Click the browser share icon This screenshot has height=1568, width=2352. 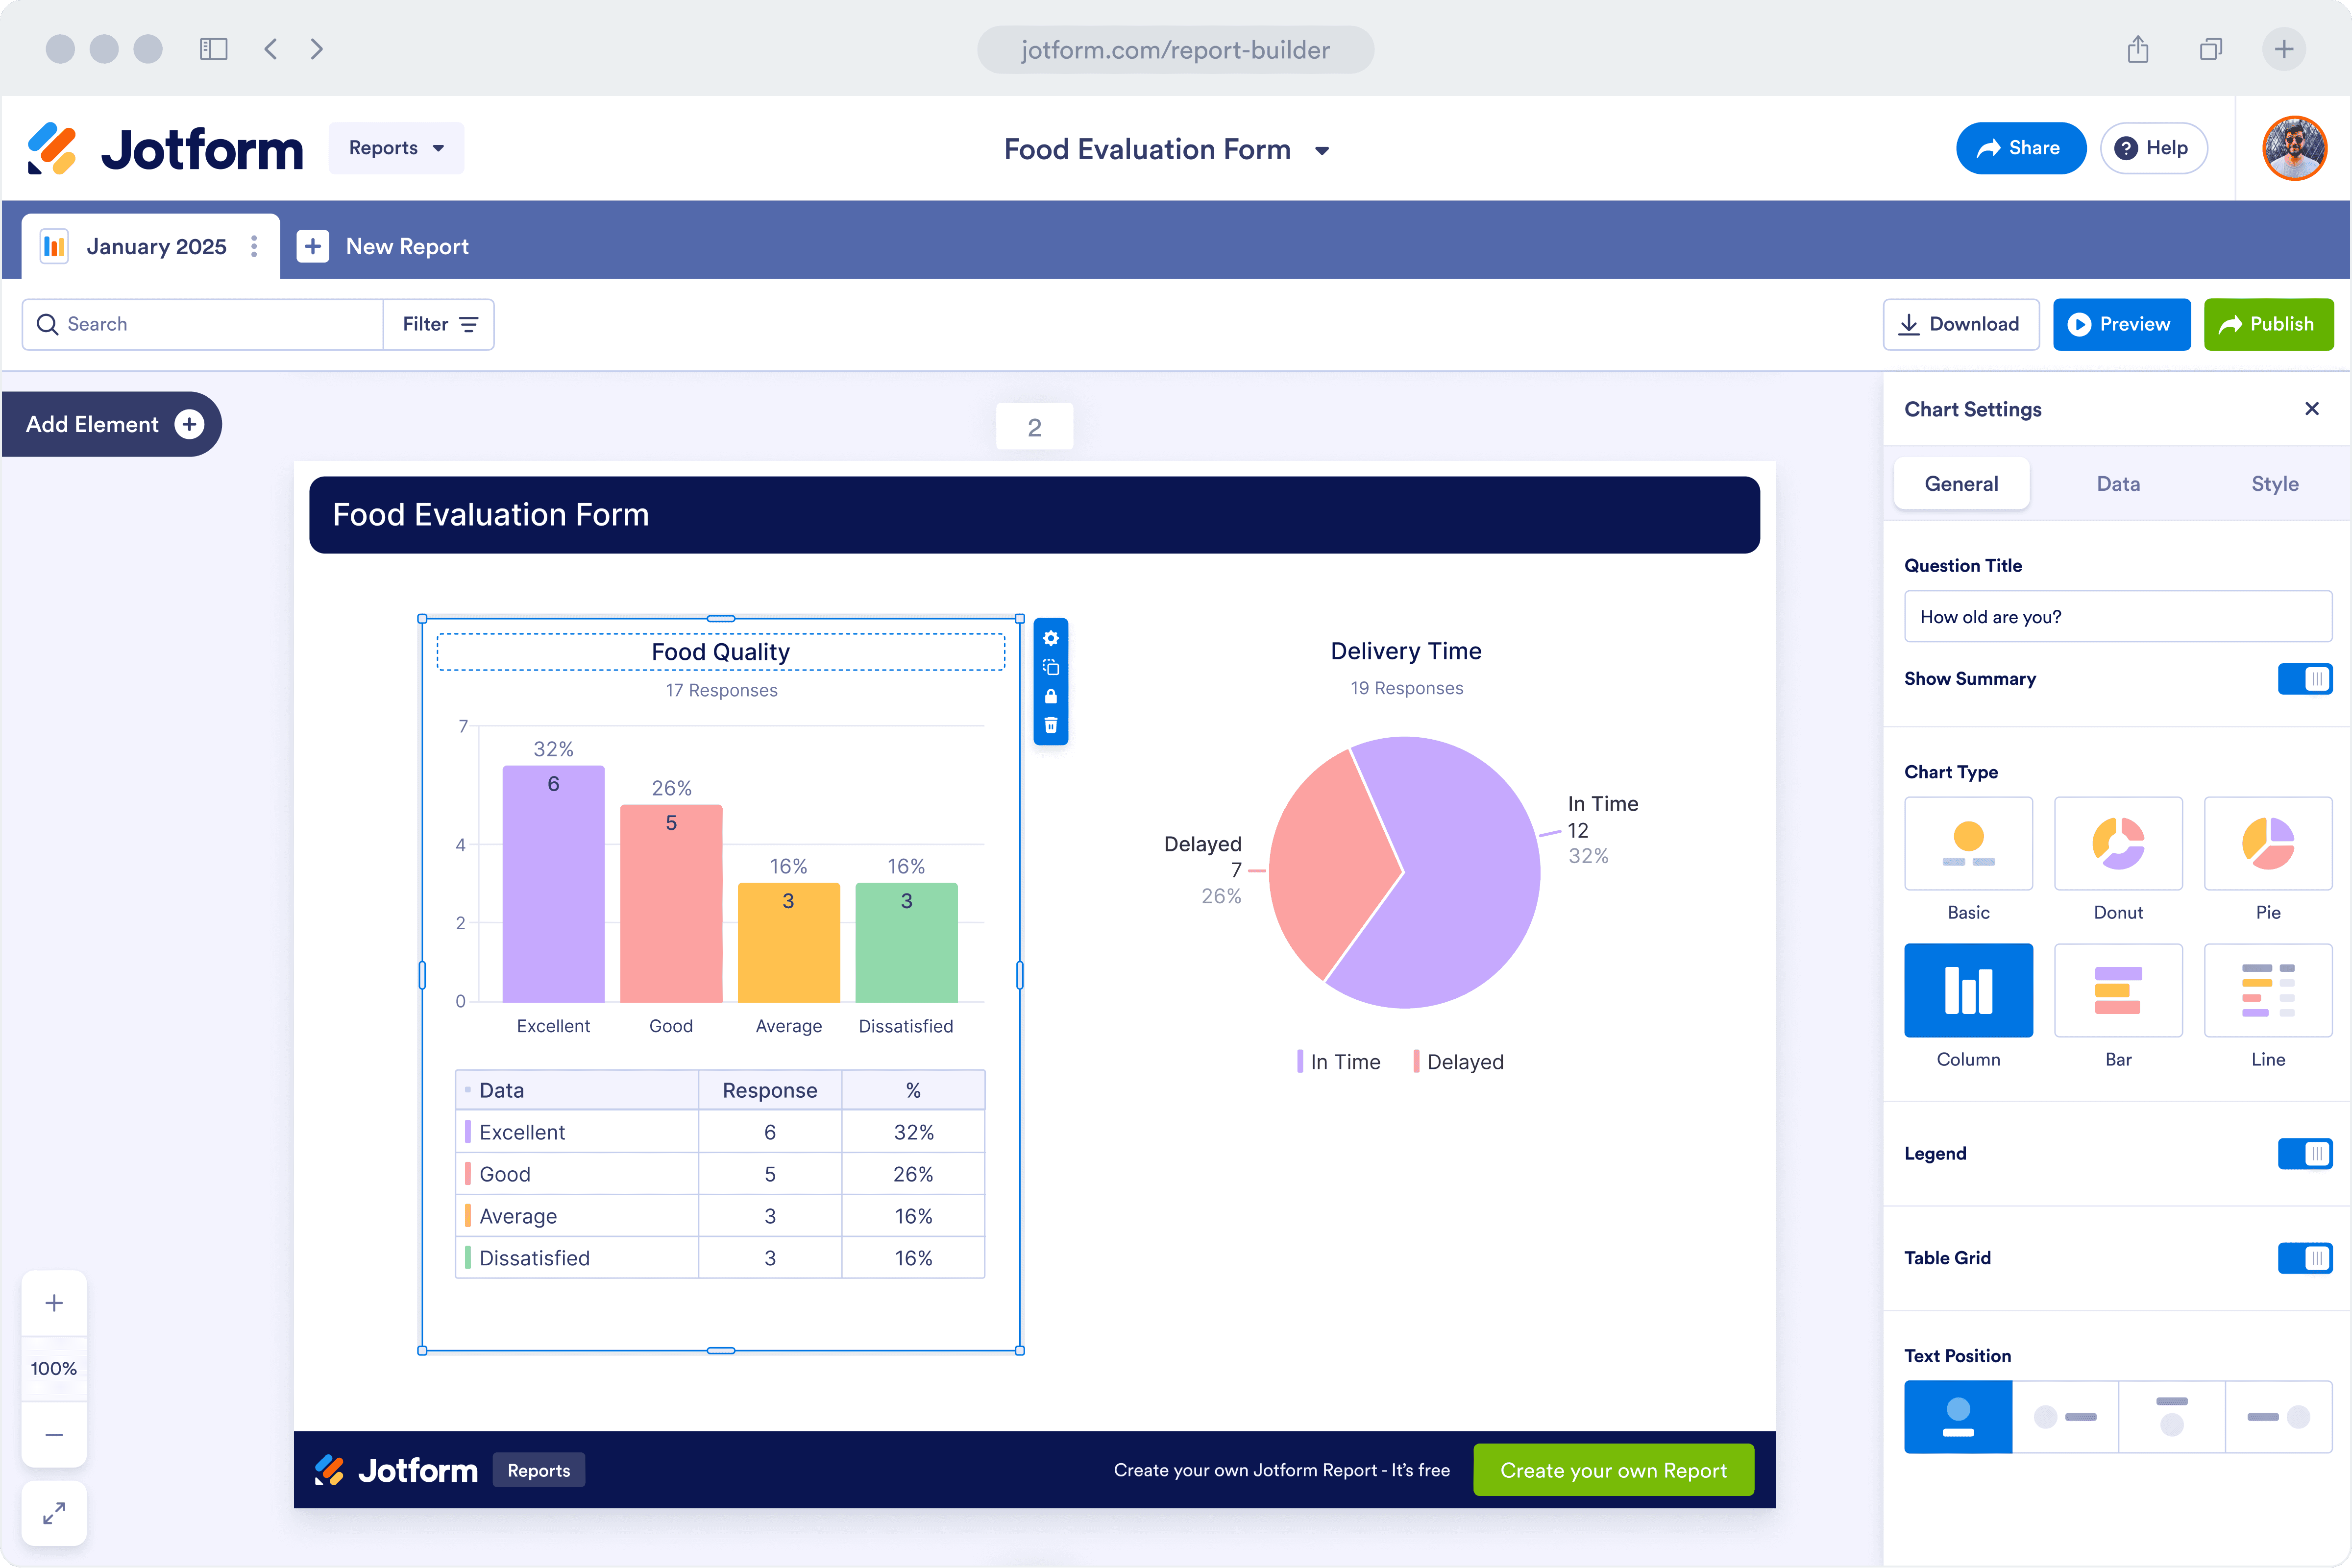point(2138,49)
